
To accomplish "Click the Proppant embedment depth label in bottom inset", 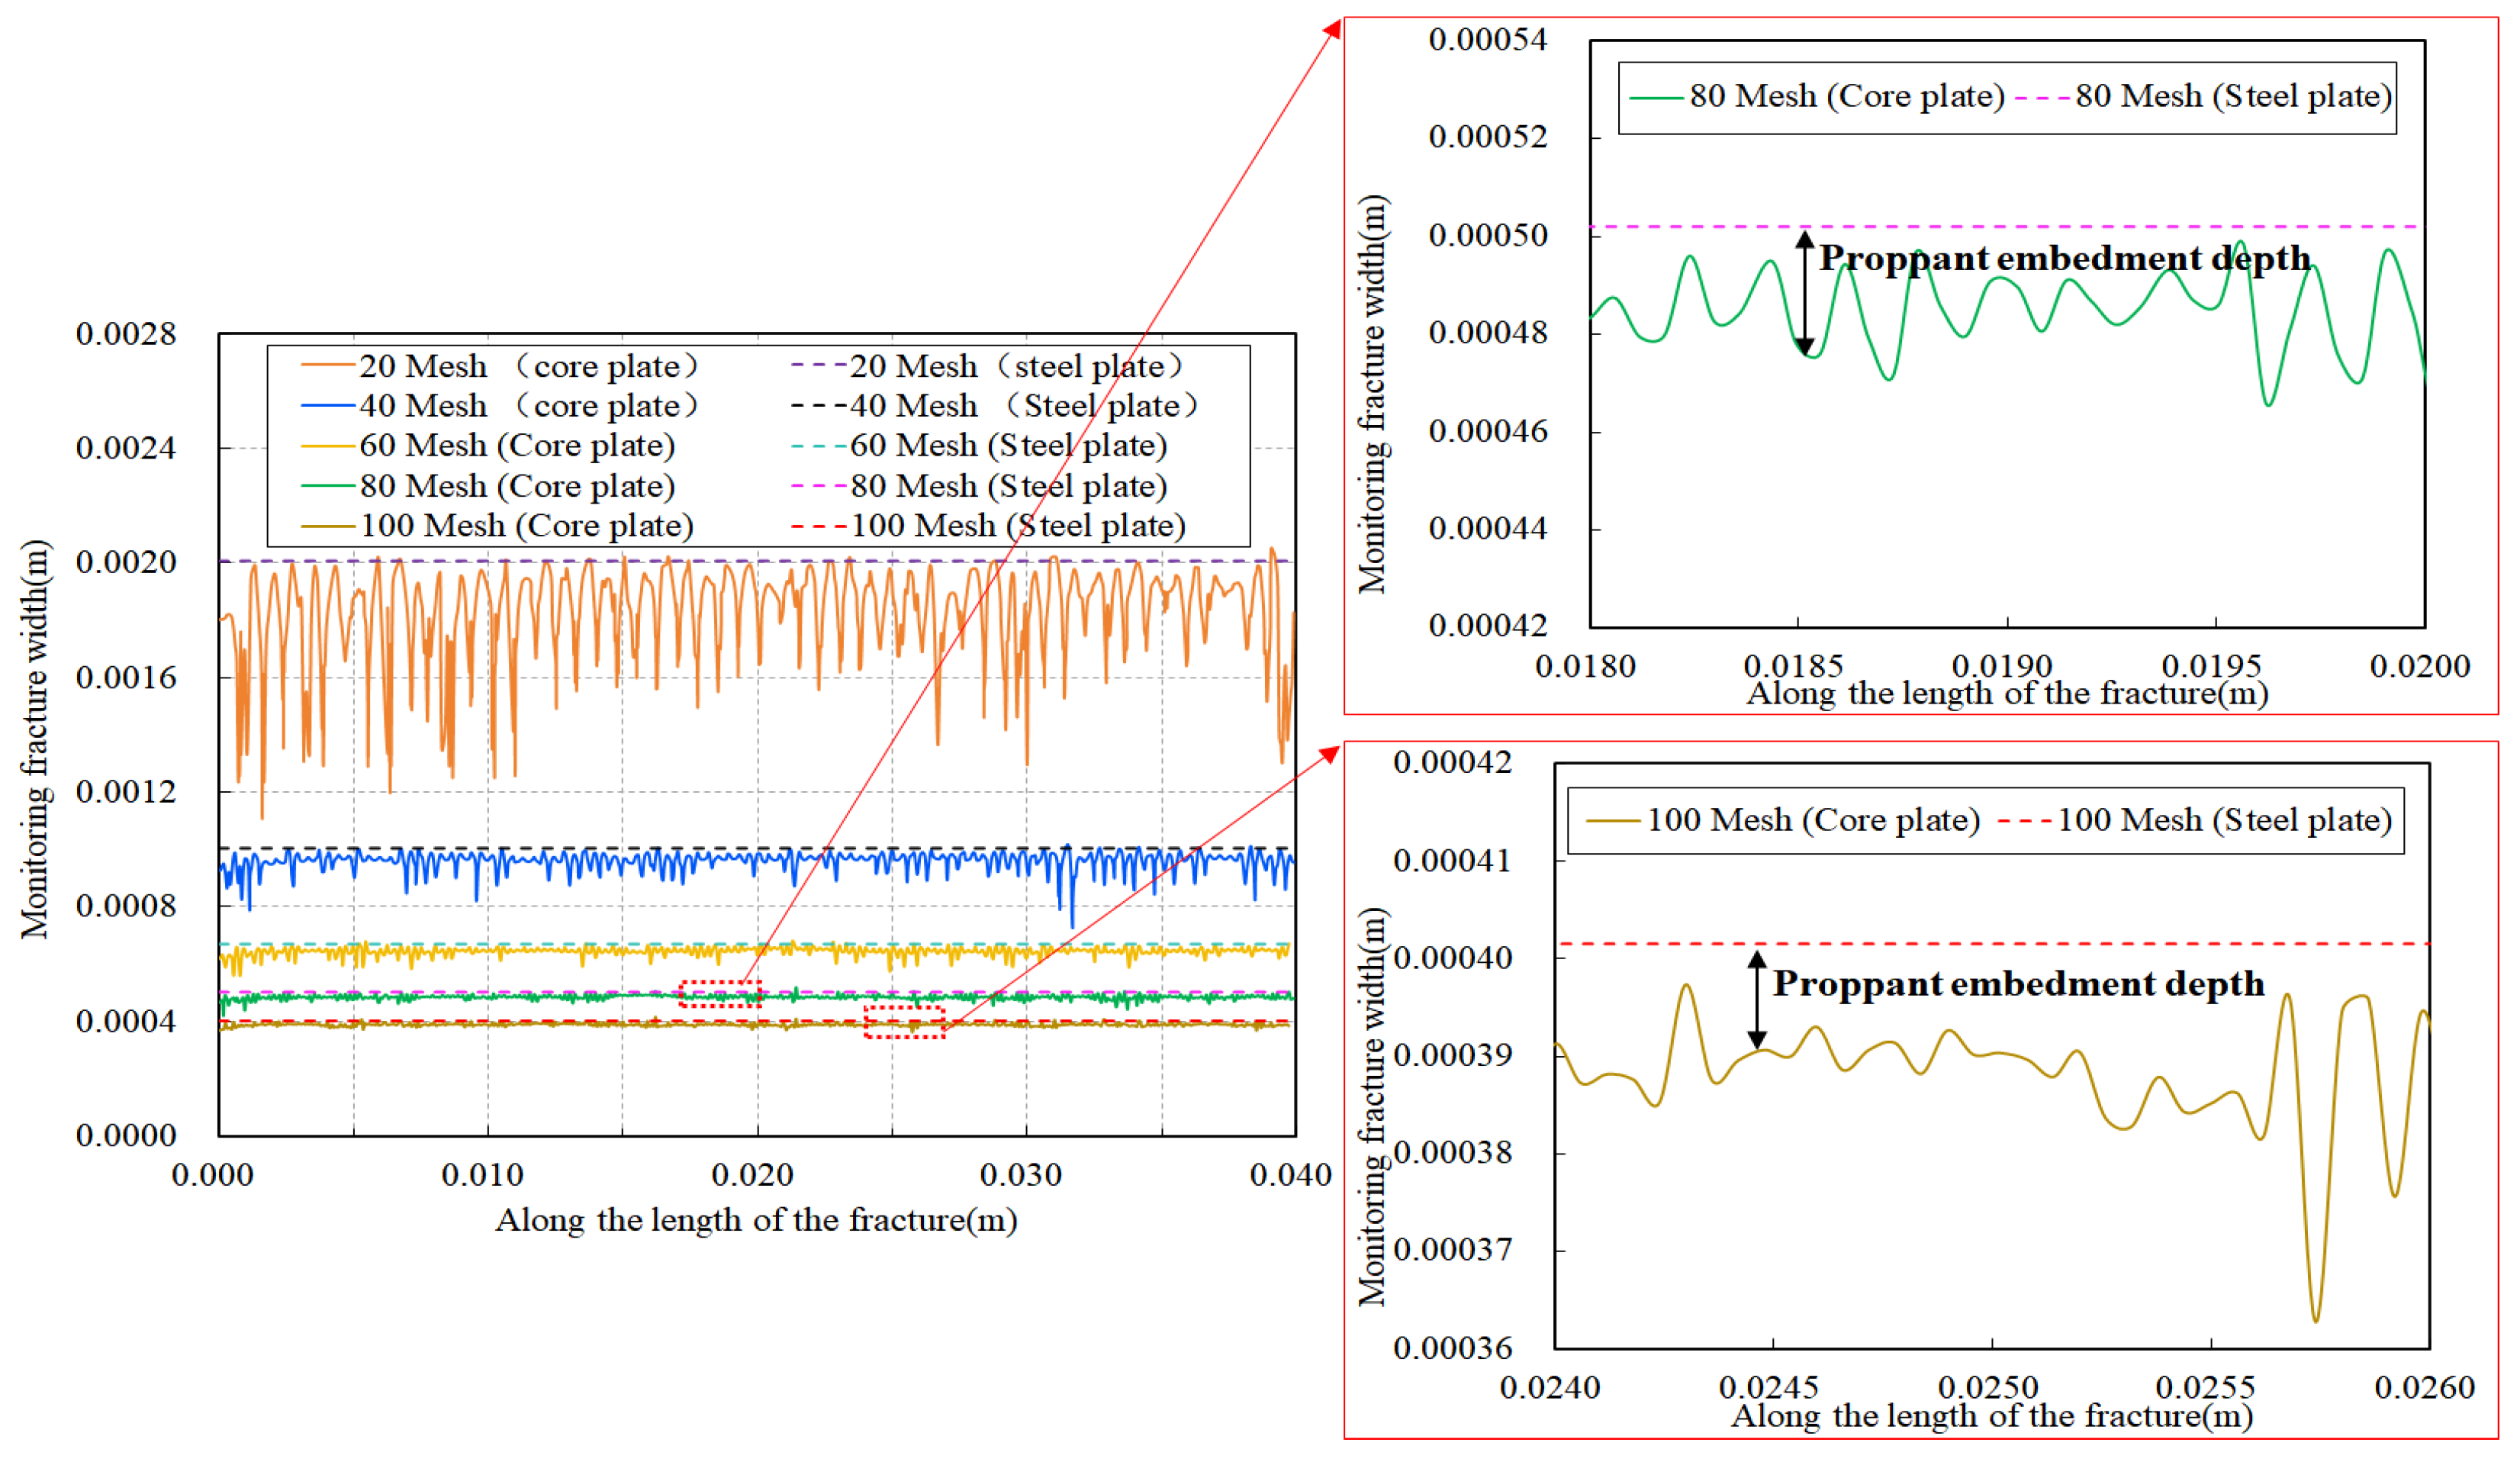I will point(2018,984).
